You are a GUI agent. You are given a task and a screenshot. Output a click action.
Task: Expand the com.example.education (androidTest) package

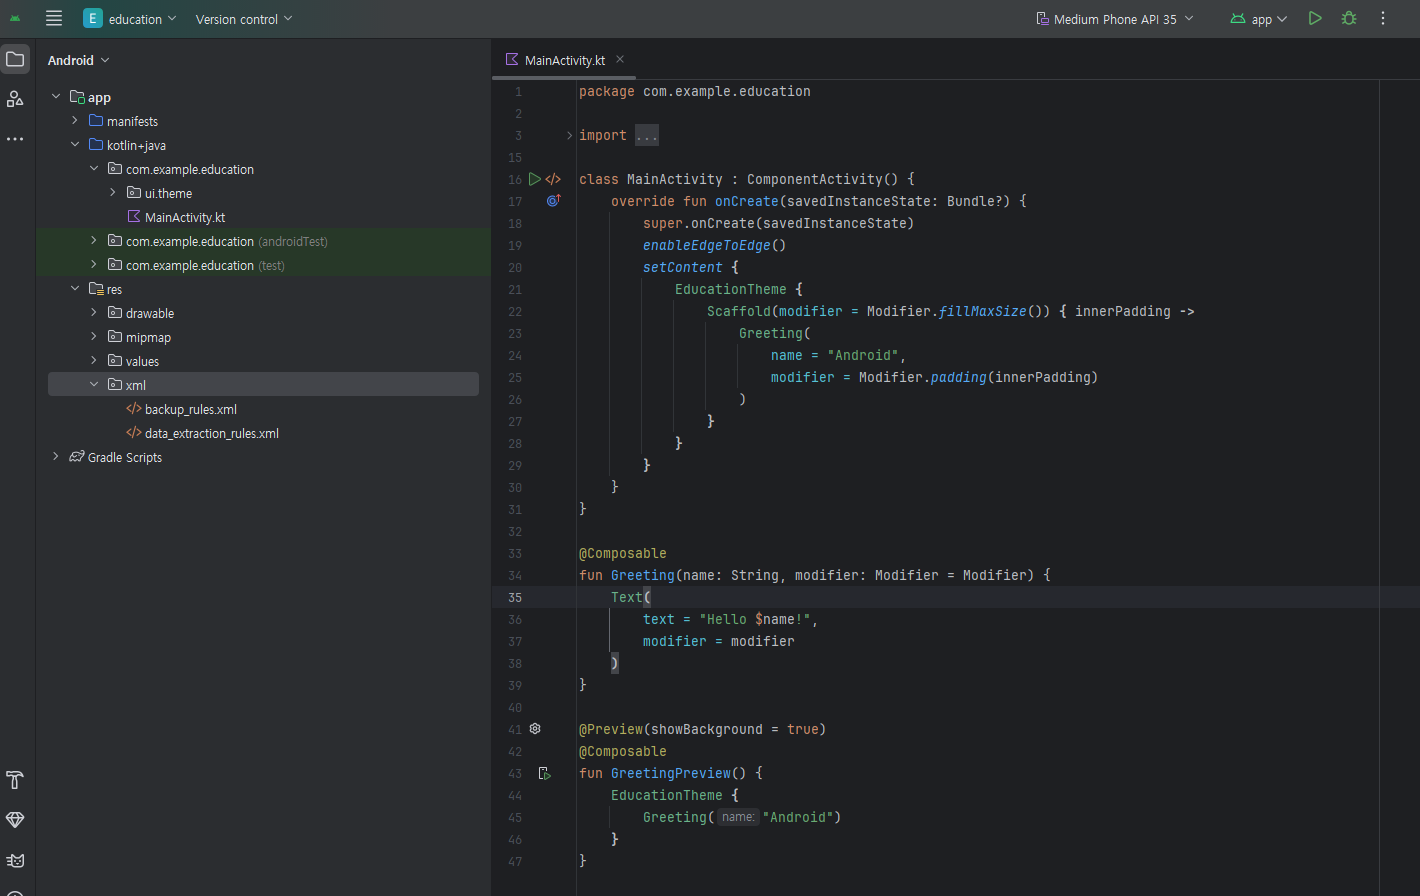click(94, 241)
